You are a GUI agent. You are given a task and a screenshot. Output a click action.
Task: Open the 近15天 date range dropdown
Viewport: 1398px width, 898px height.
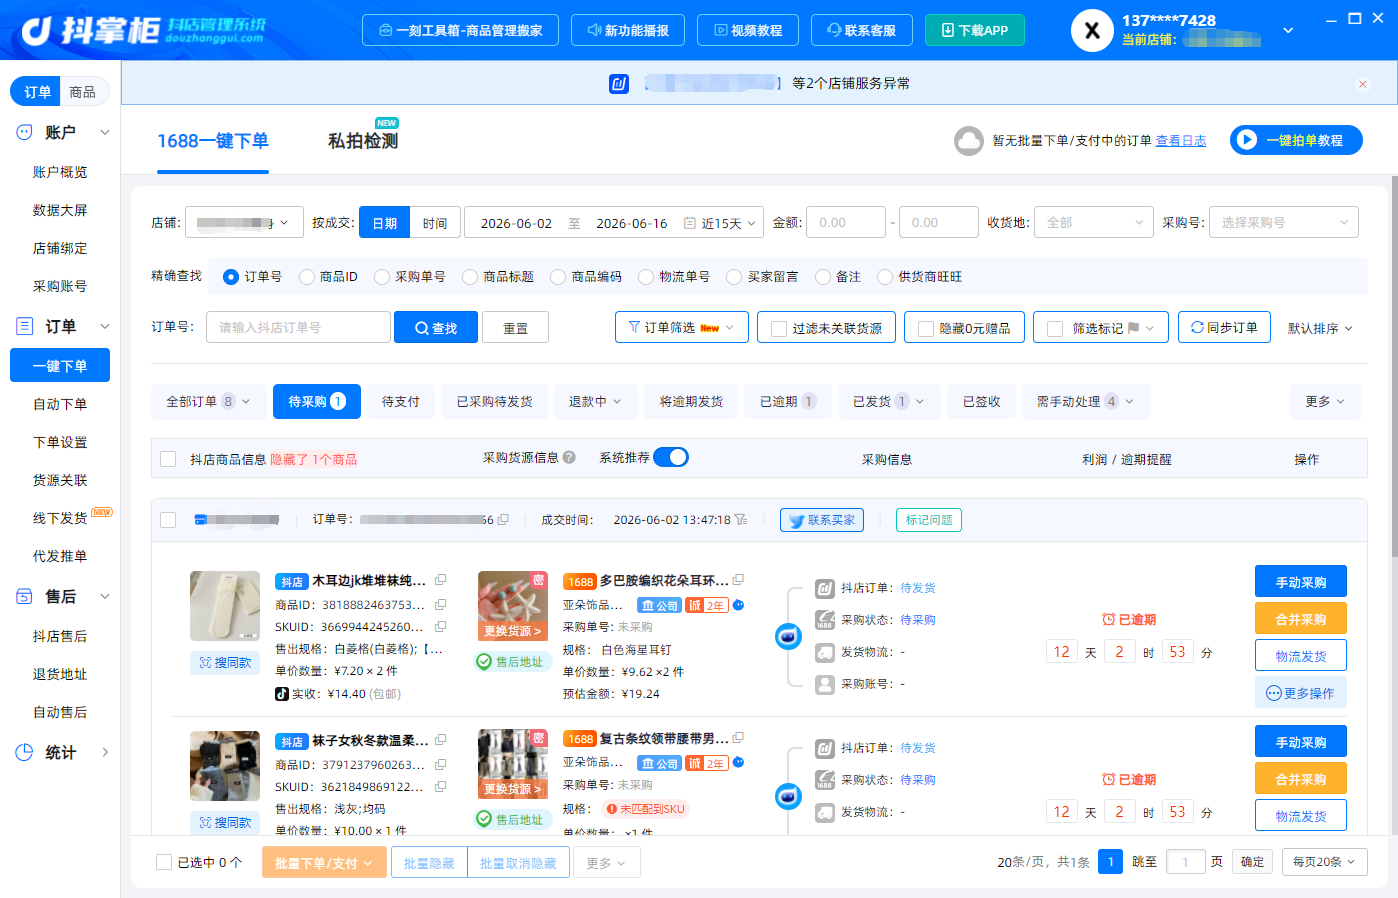point(721,222)
